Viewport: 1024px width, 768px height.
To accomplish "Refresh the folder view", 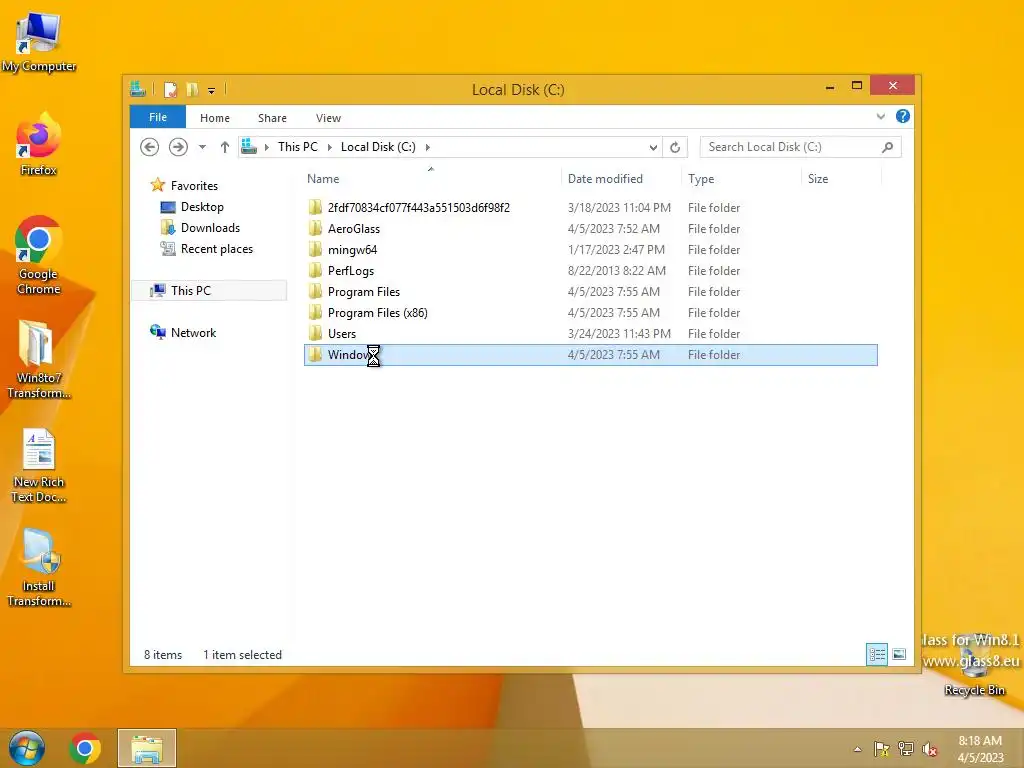I will [x=675, y=148].
